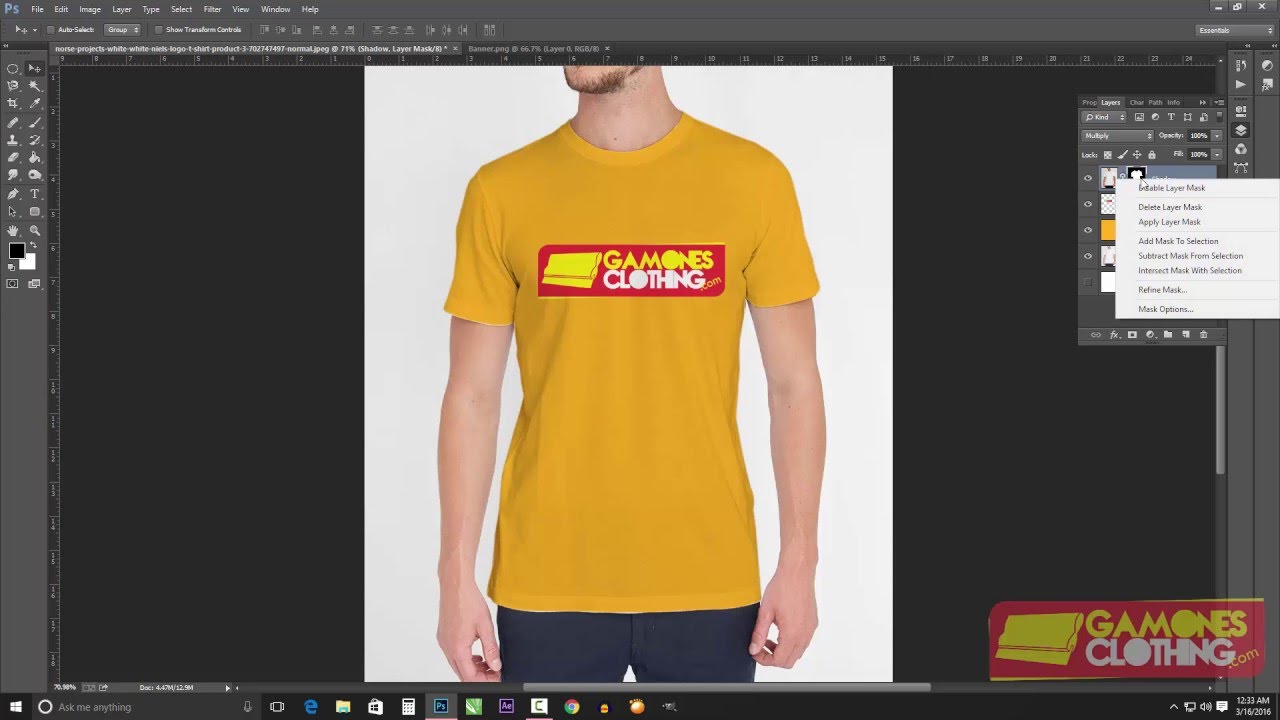1280x720 pixels.
Task: Select the Zoom tool
Action: click(x=34, y=230)
